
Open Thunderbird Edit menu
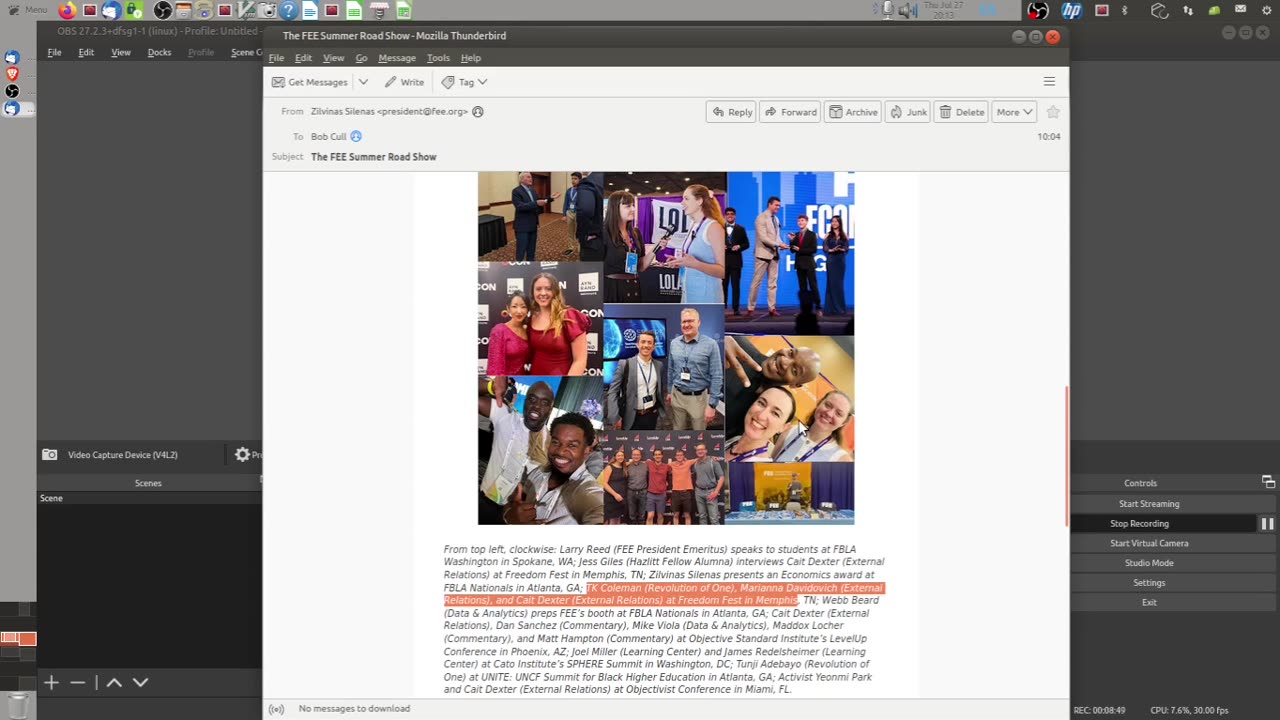303,58
